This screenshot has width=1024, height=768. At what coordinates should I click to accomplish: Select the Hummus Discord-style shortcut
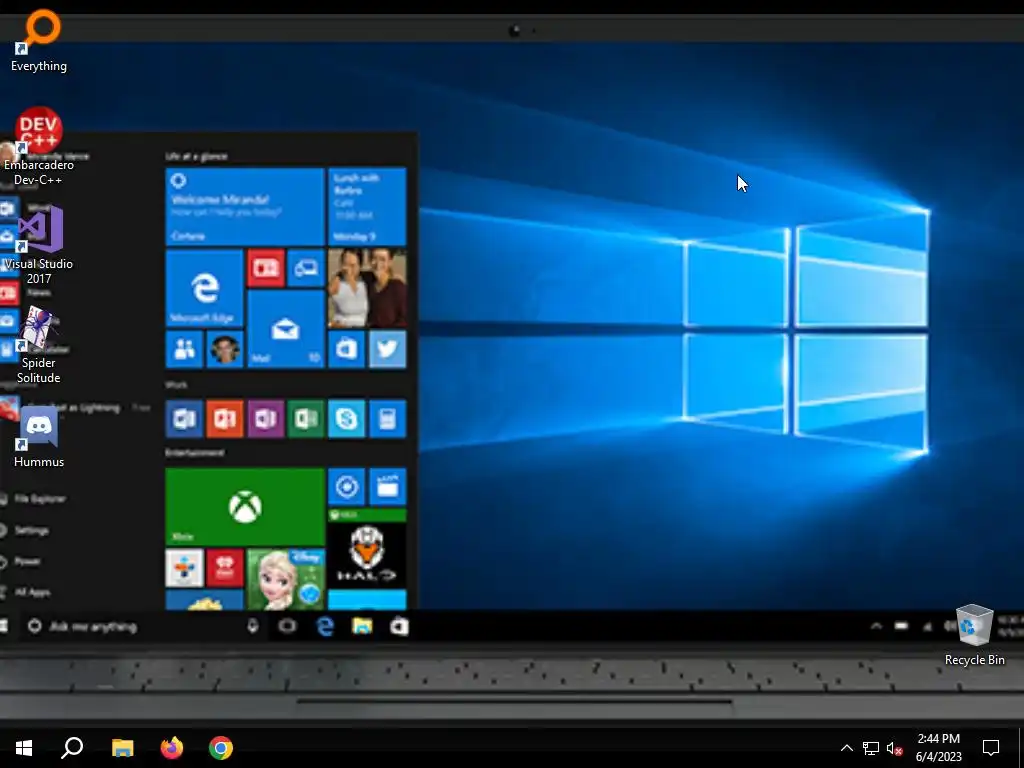[39, 438]
